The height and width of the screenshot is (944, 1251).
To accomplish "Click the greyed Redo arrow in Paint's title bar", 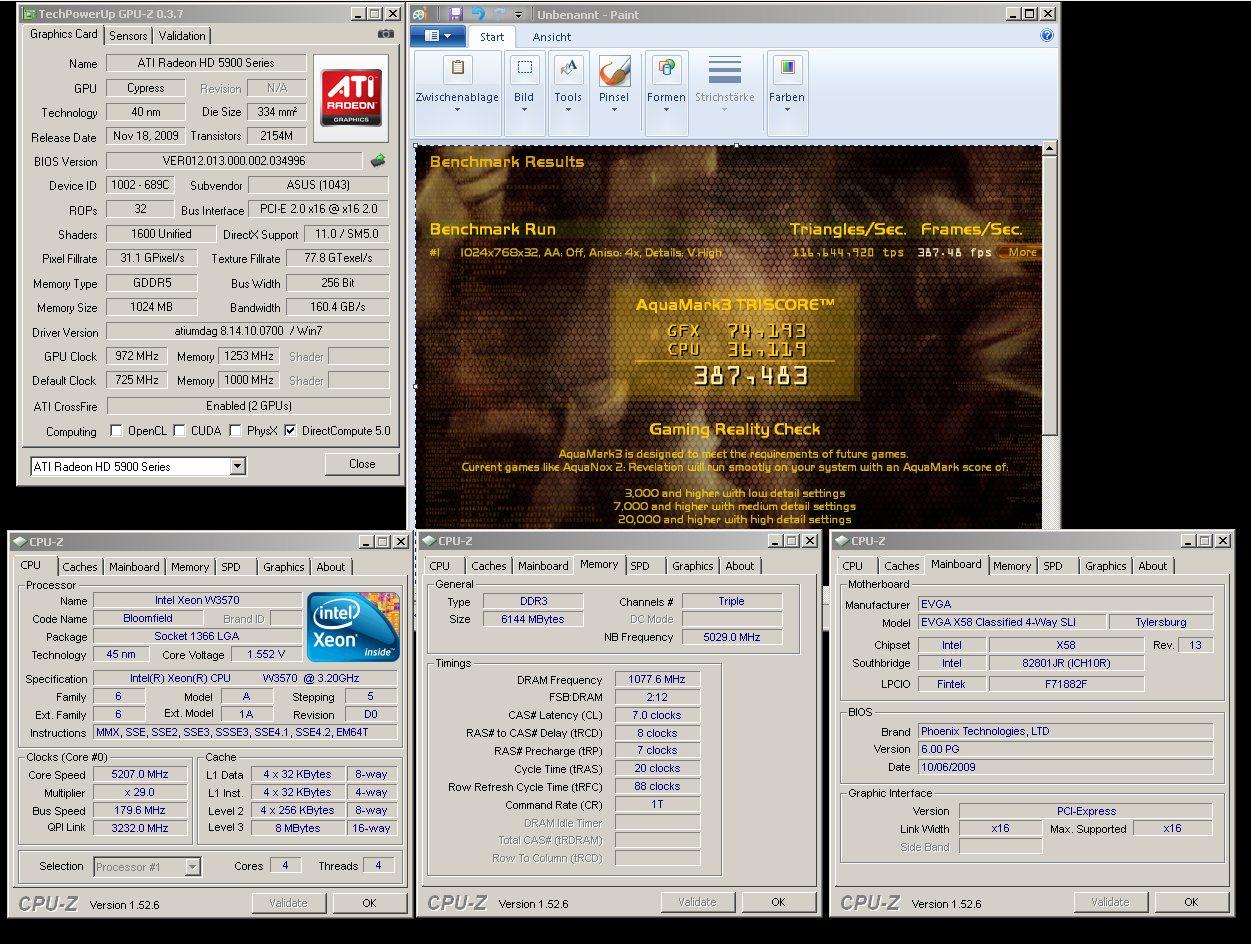I will pos(499,14).
